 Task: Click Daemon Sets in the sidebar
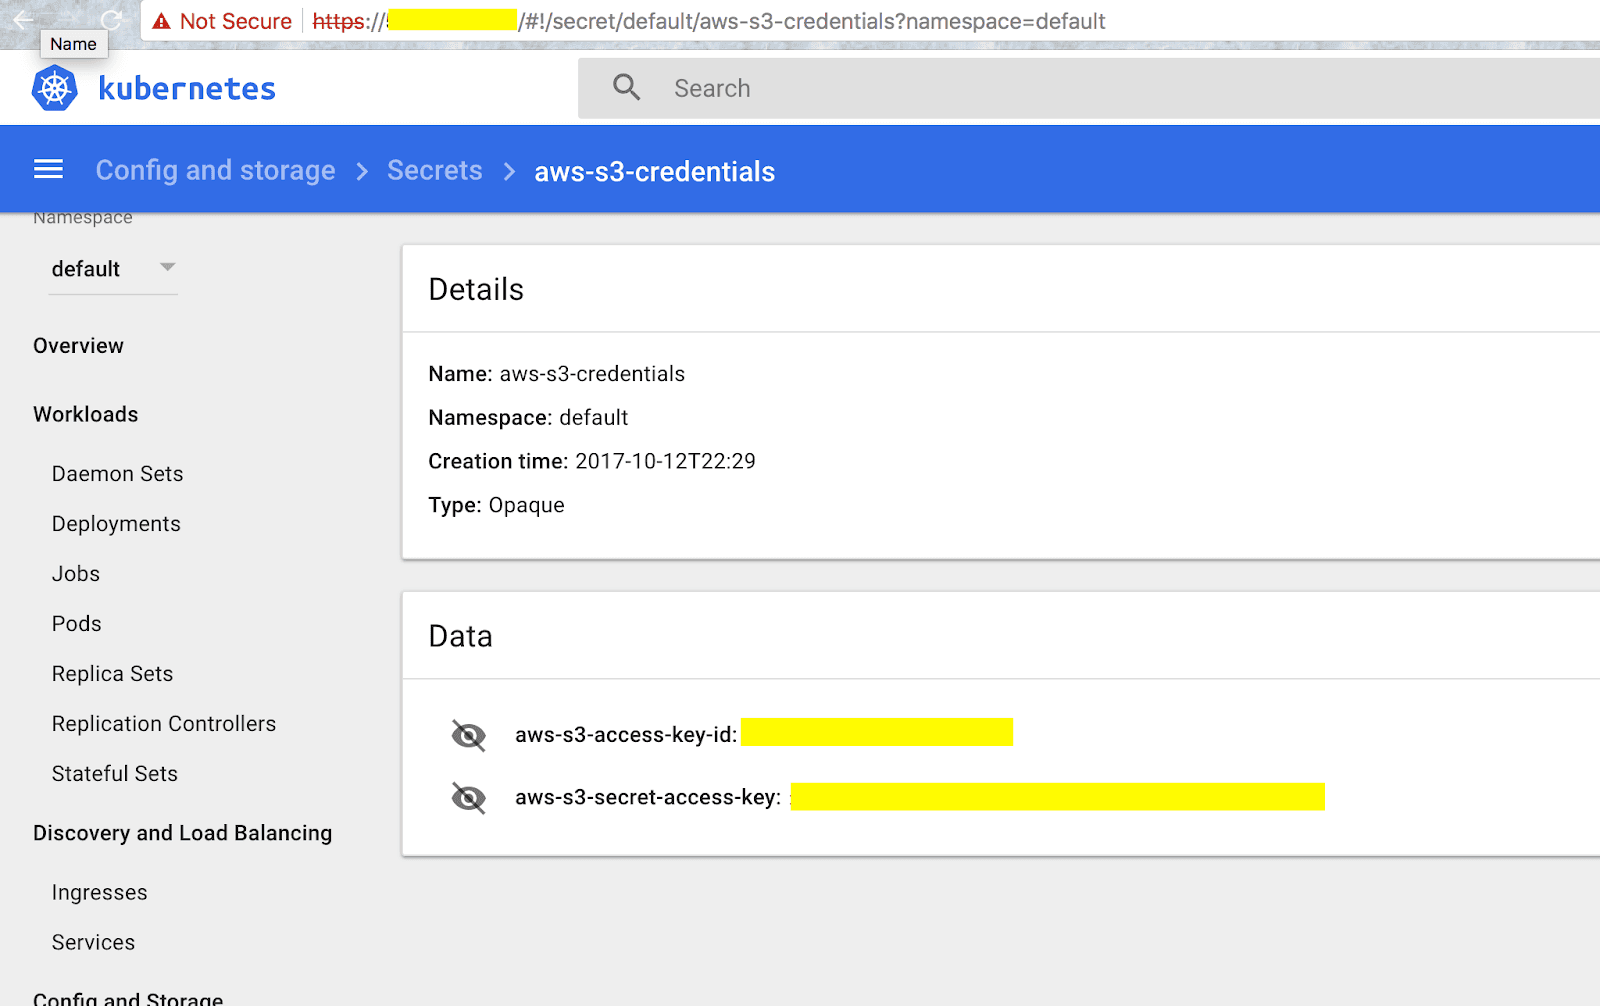(117, 473)
